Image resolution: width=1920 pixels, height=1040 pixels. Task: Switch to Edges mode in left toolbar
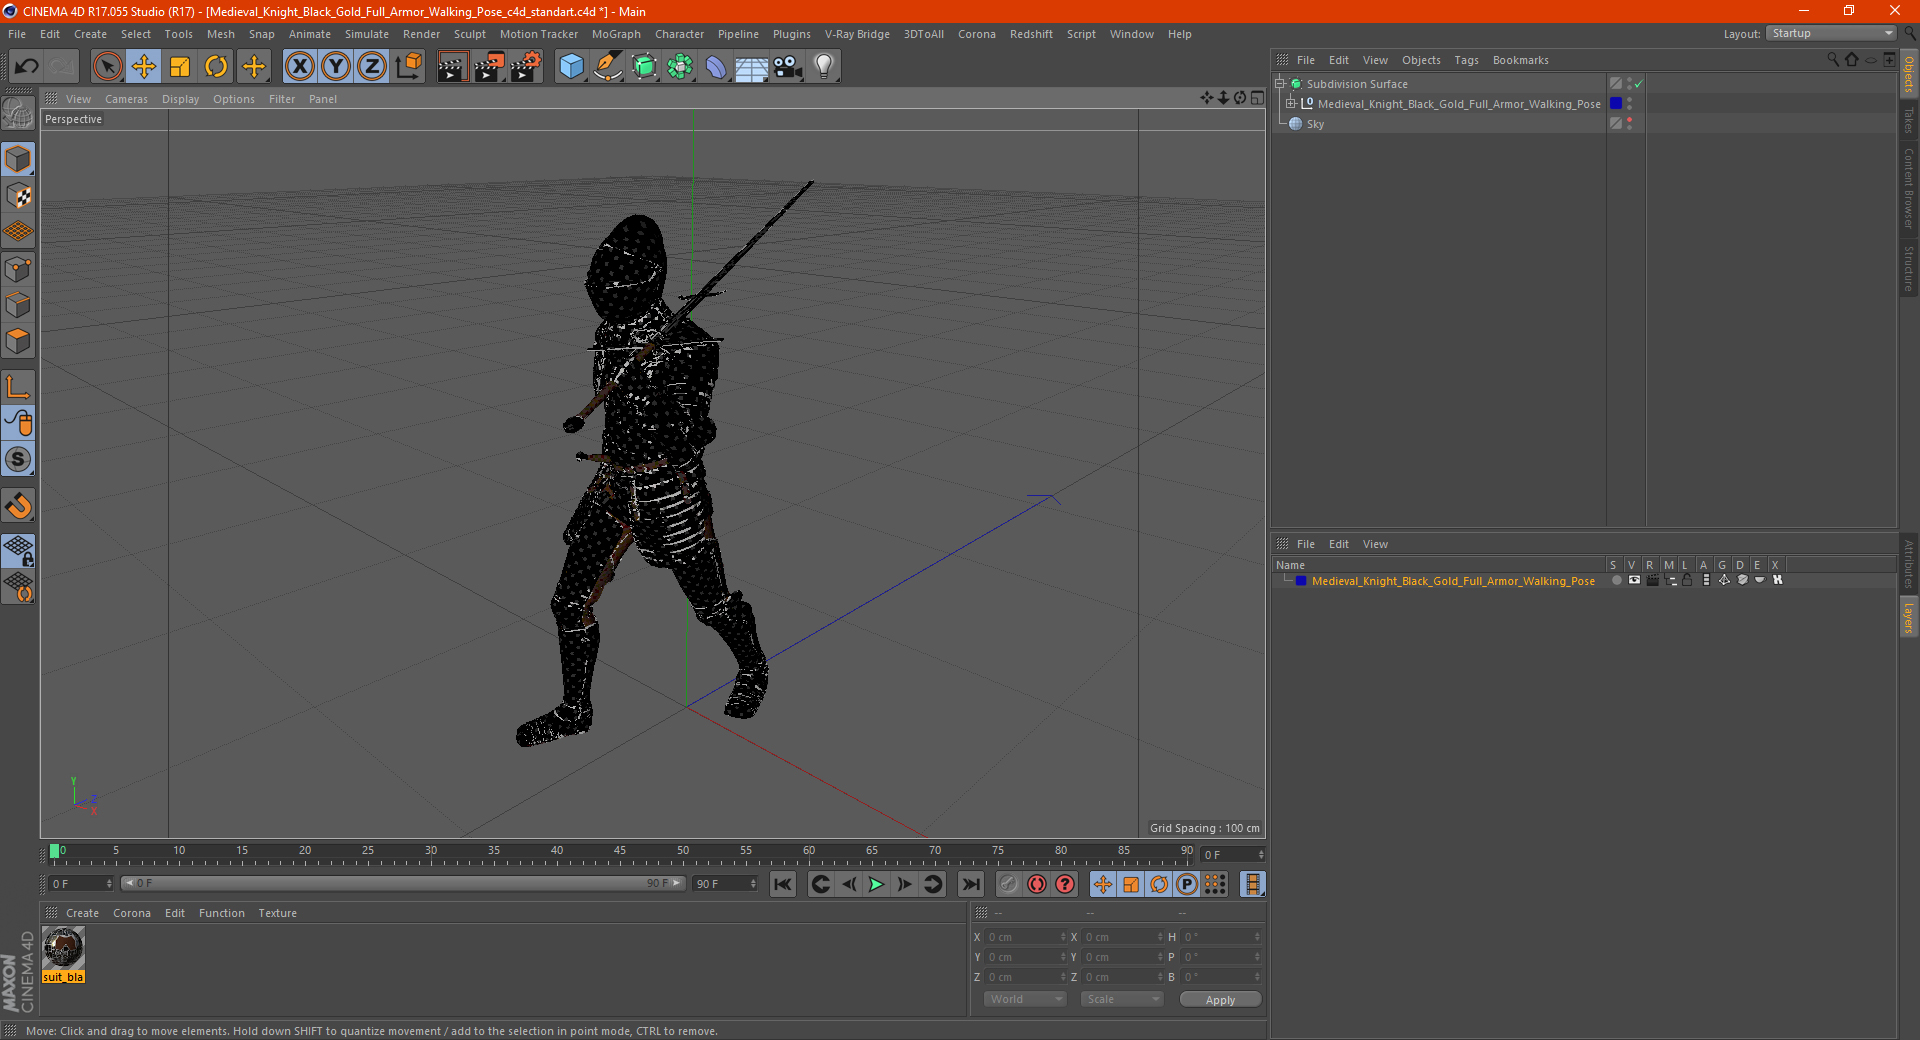tap(18, 305)
